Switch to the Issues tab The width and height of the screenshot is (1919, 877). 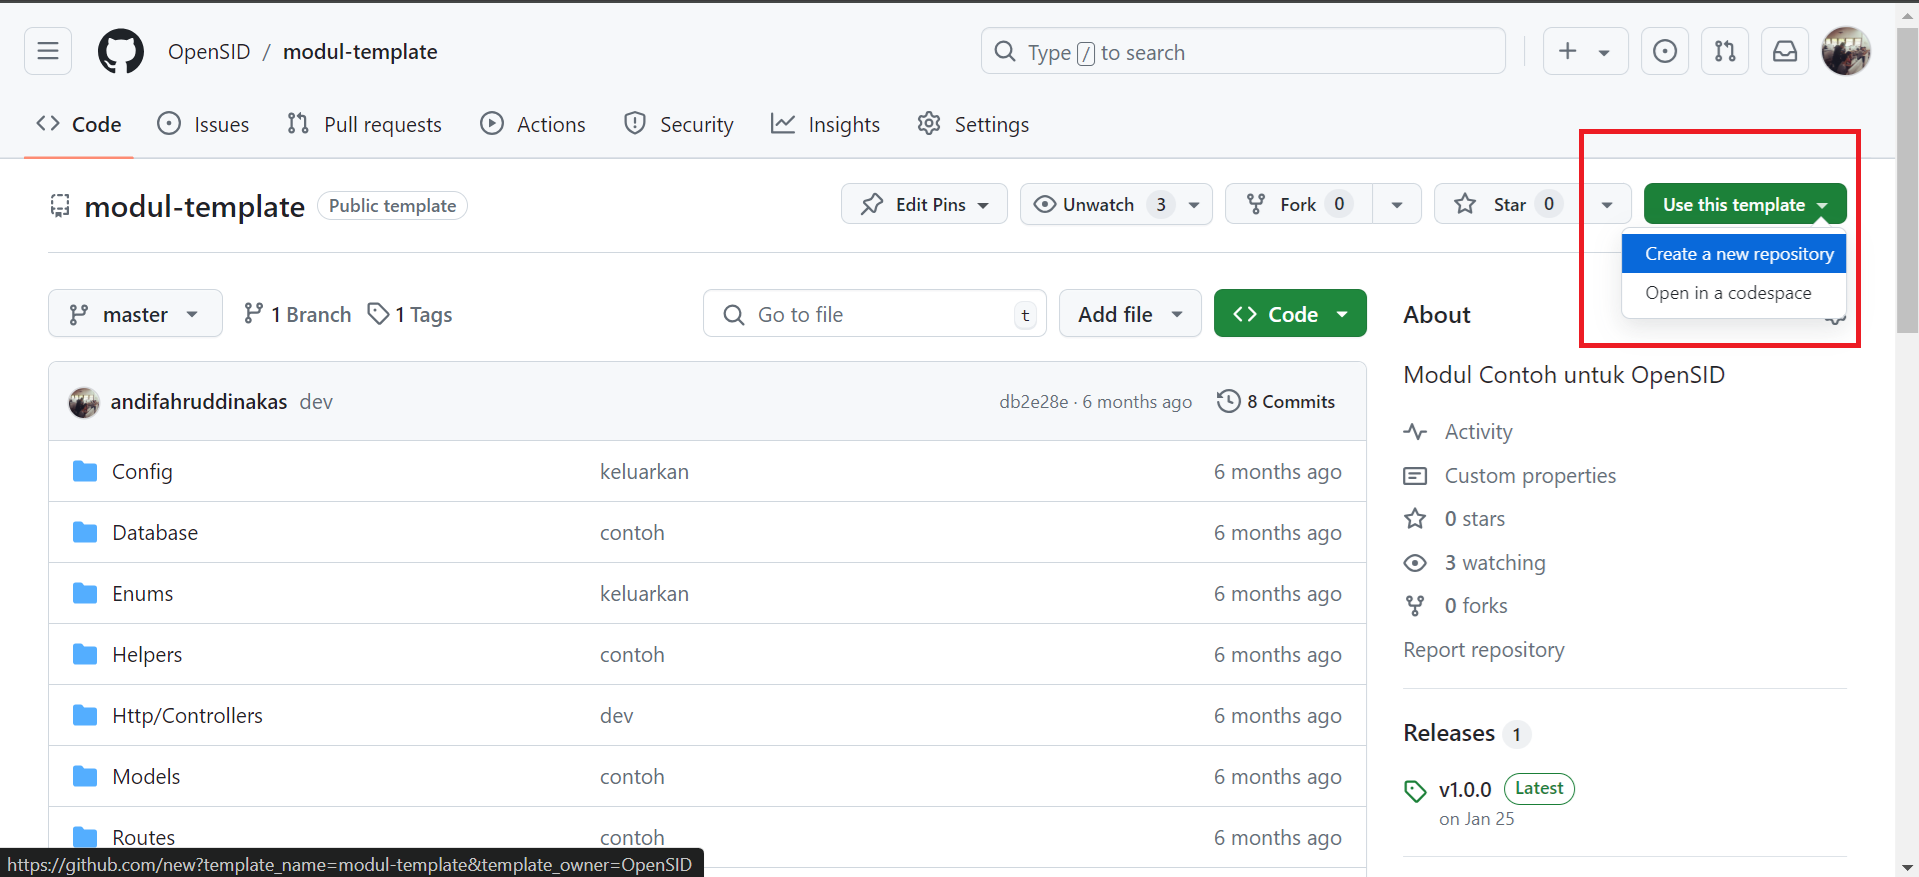point(203,124)
